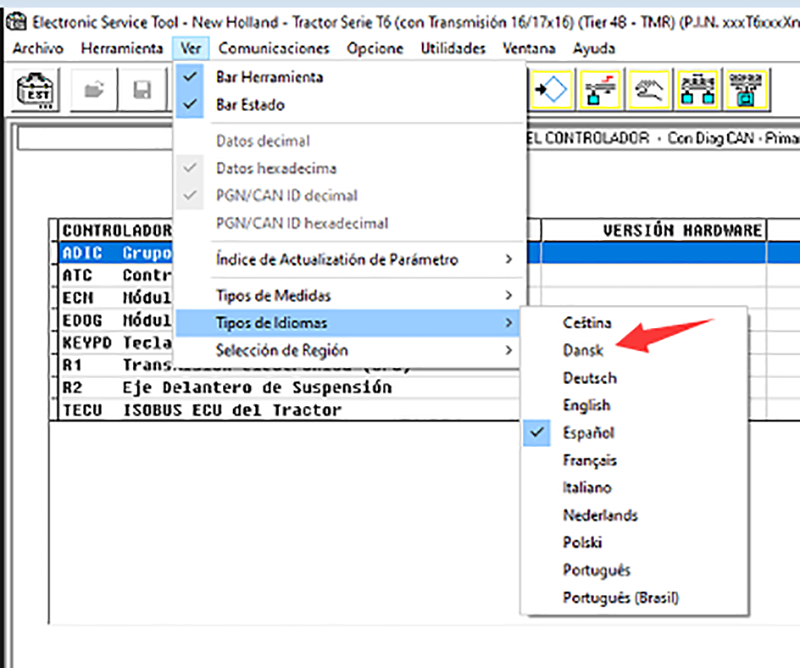Select the EDOG controller row

tap(116, 320)
